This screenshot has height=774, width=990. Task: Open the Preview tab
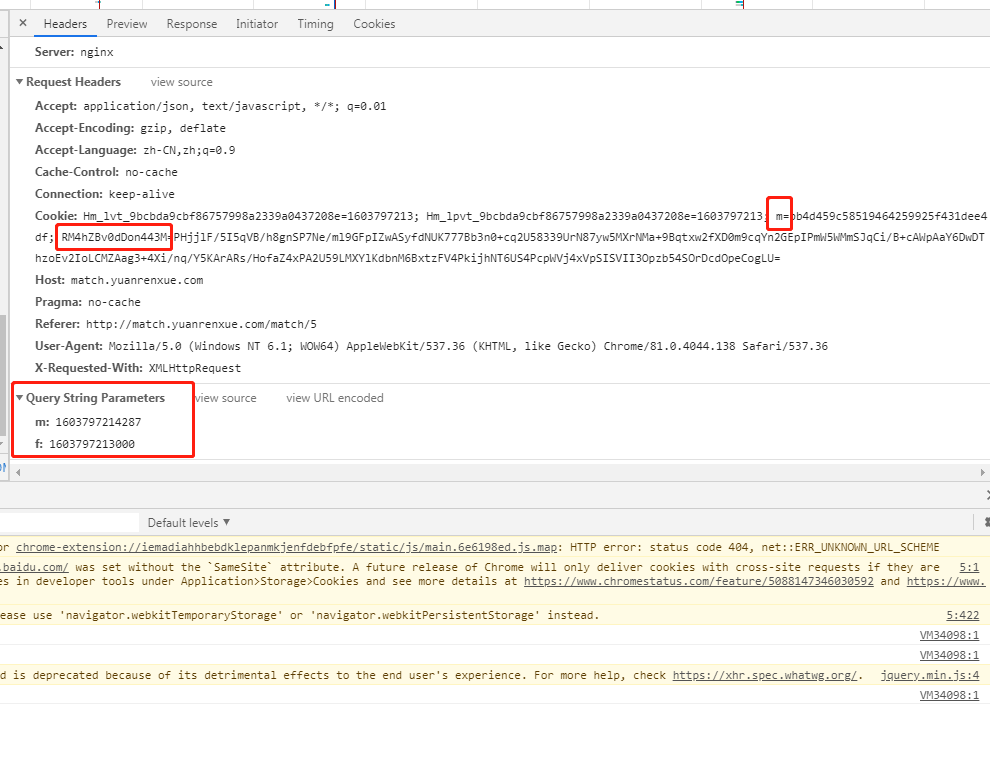tap(127, 24)
